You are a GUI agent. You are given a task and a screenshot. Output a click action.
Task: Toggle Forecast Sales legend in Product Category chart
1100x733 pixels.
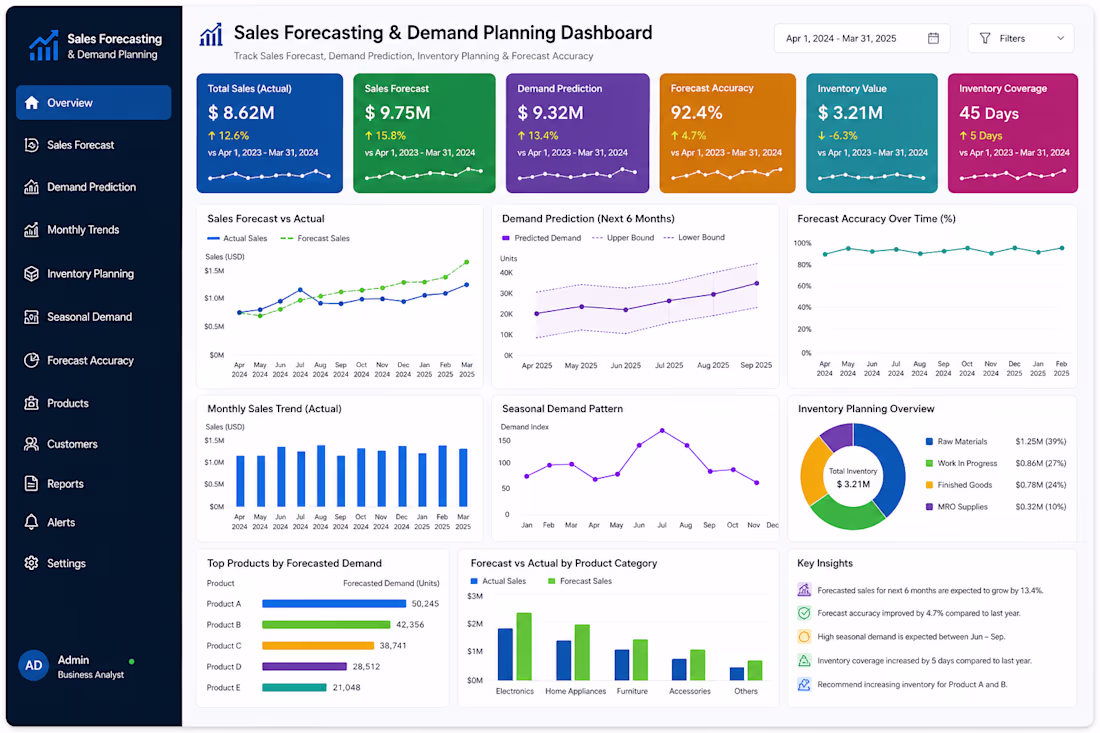[x=579, y=581]
